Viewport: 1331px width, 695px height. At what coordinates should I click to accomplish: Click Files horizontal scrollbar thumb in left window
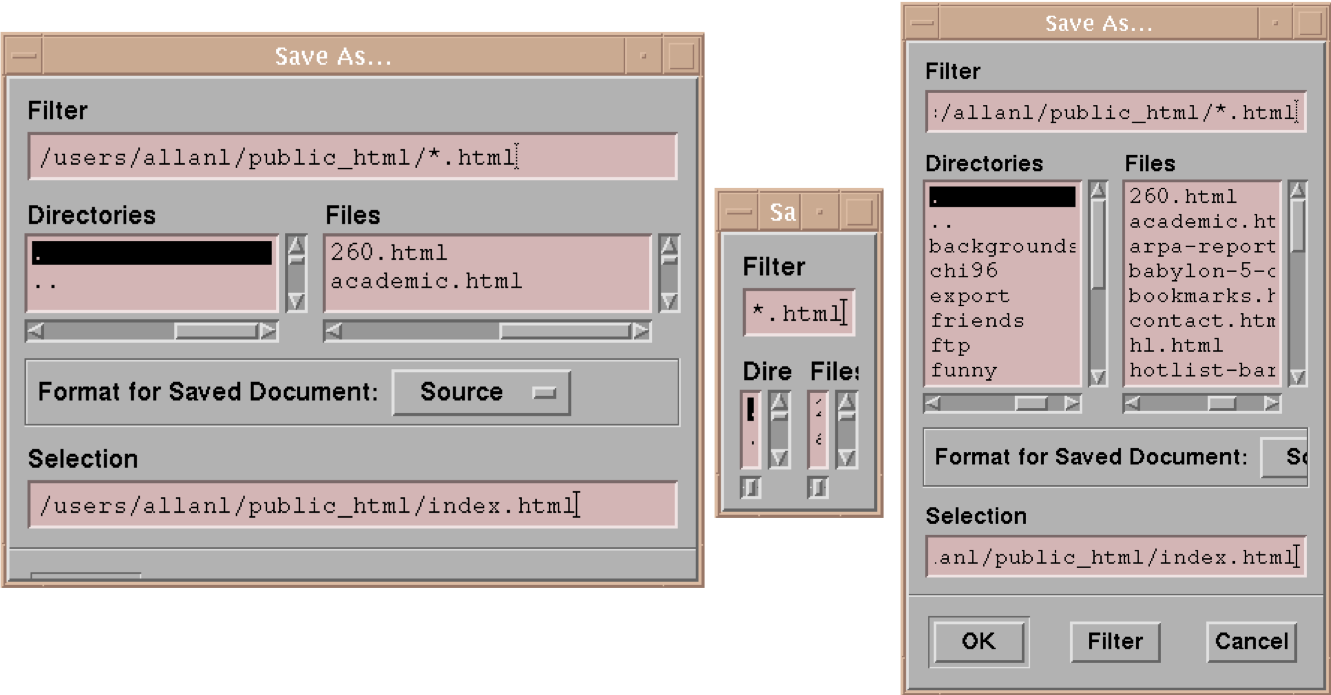pos(565,331)
